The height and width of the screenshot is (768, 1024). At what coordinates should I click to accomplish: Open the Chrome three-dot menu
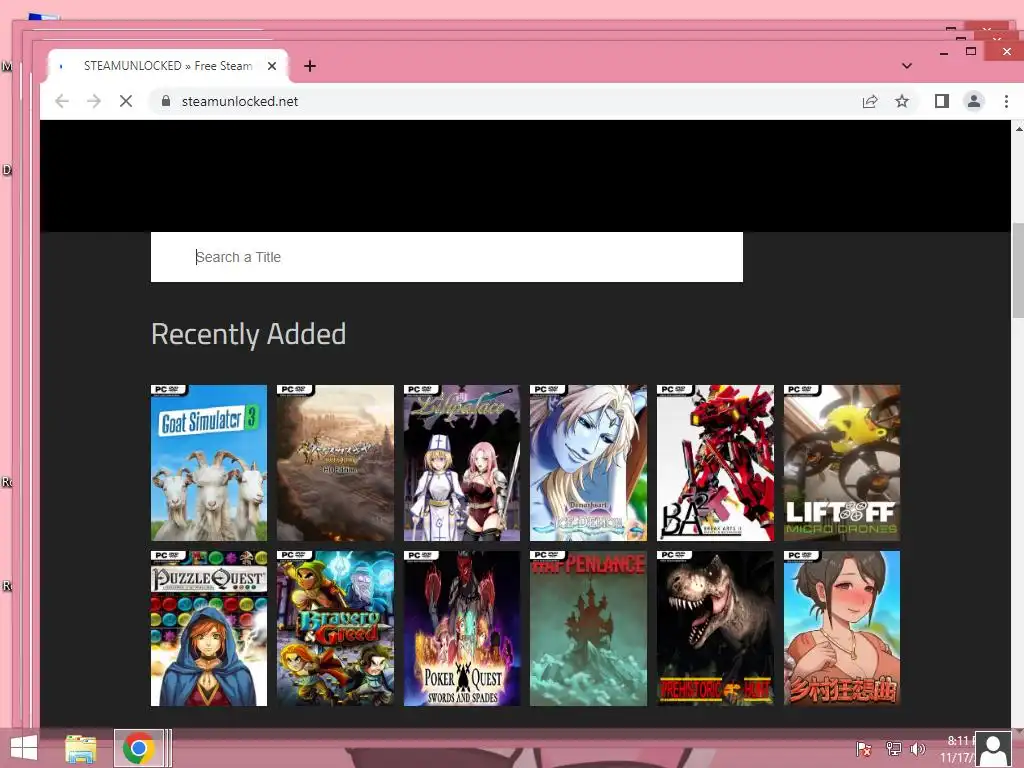click(1006, 101)
